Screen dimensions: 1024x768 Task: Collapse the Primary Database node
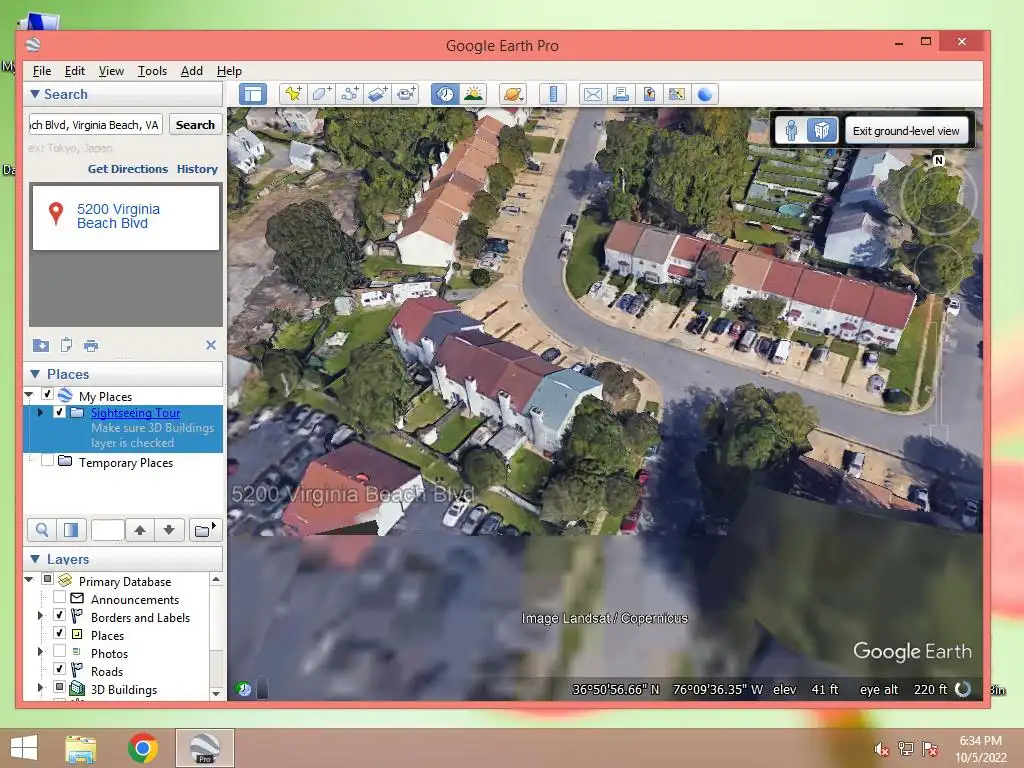click(x=29, y=579)
